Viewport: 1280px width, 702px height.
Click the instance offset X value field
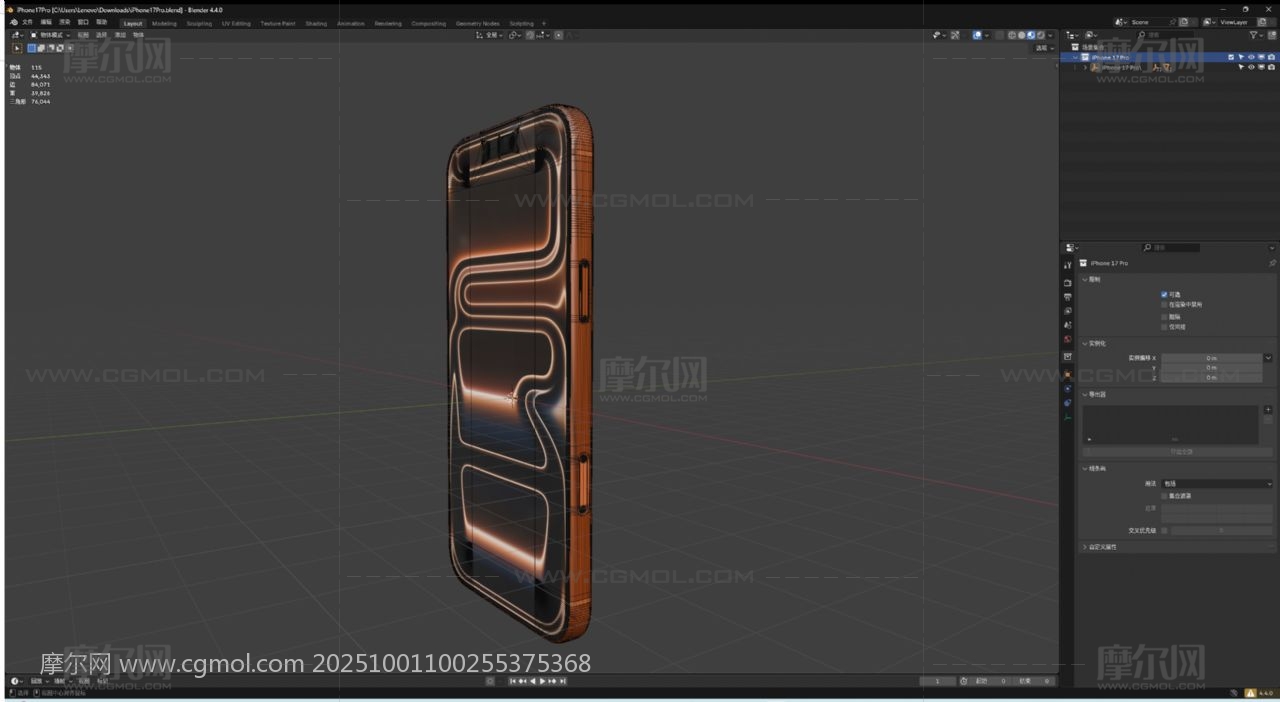[x=1211, y=357]
